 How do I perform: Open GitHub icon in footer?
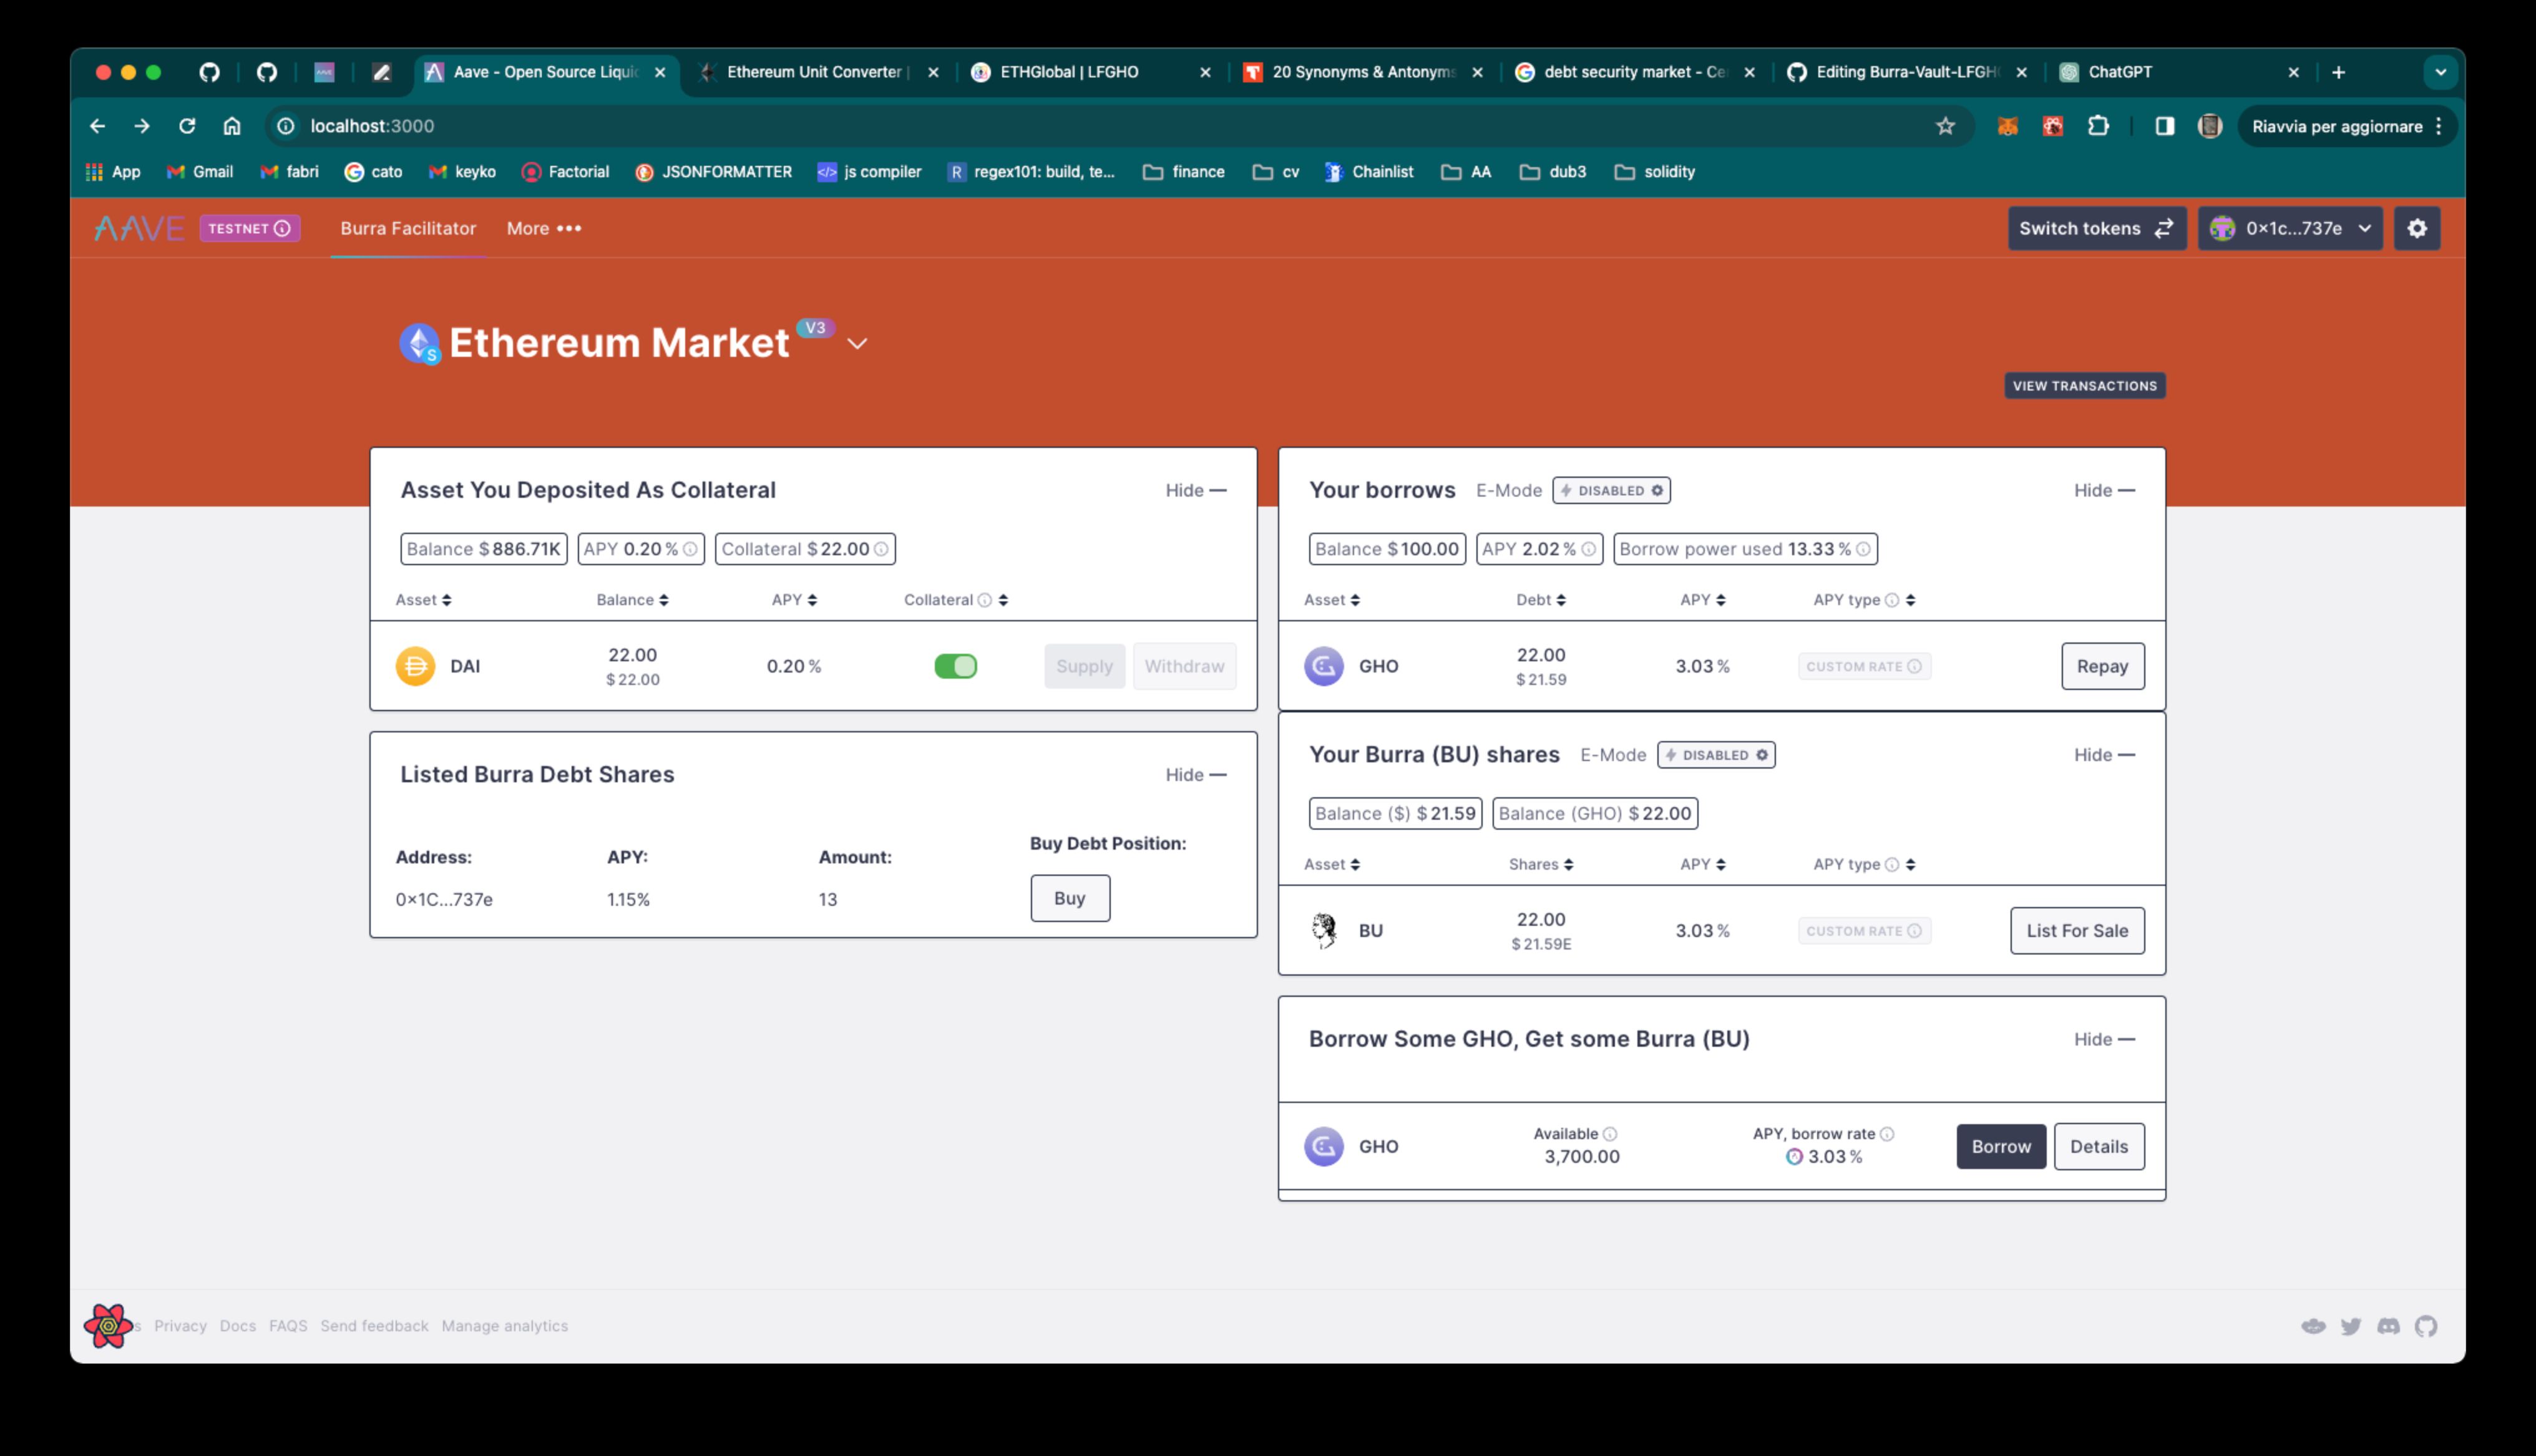pyautogui.click(x=2426, y=1326)
